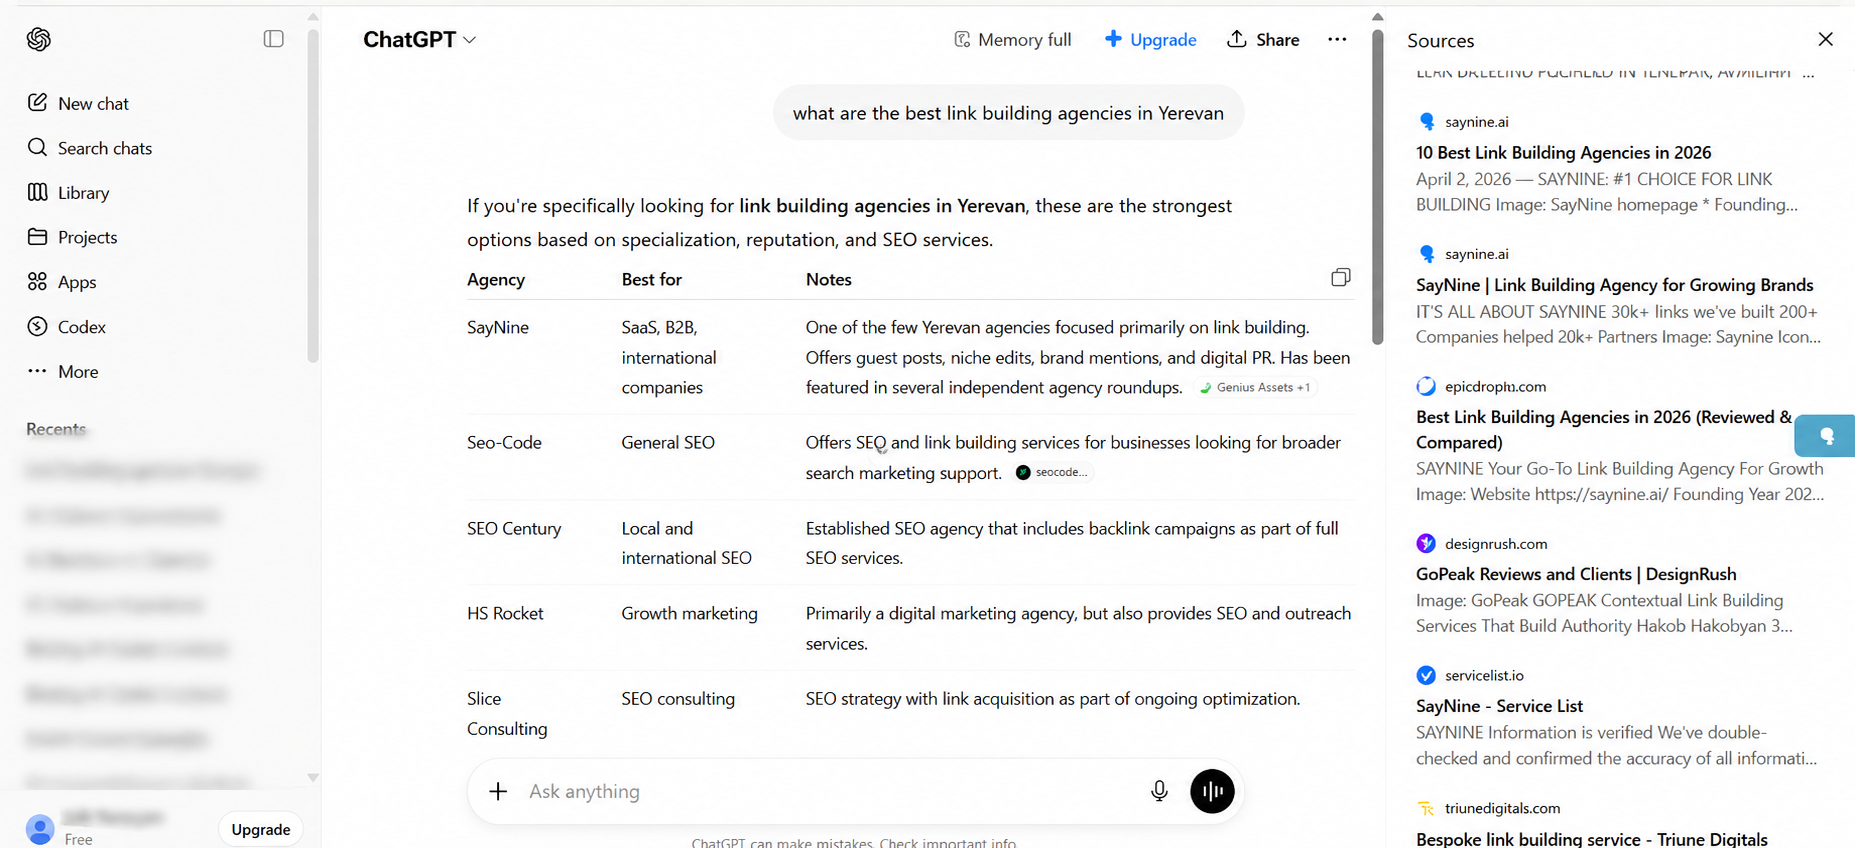Image resolution: width=1855 pixels, height=848 pixels.
Task: Click the Memory full indicator
Action: click(x=1012, y=40)
